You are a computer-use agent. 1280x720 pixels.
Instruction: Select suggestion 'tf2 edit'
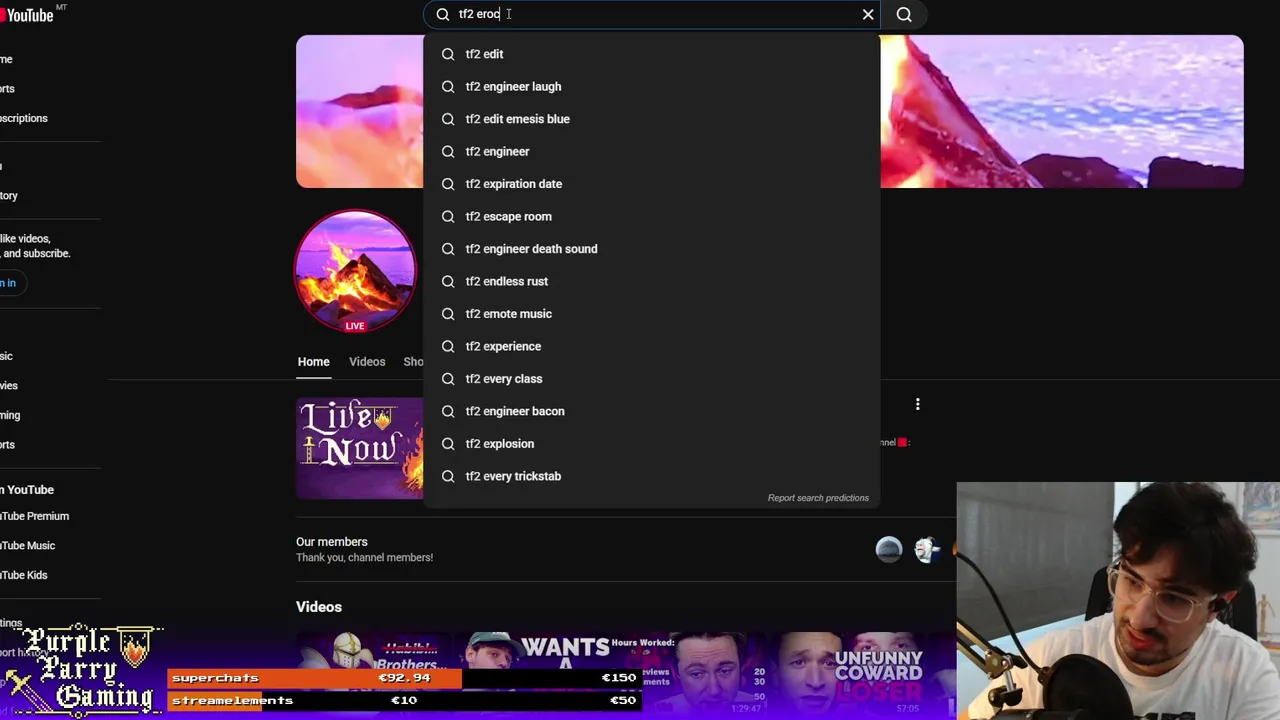(652, 54)
